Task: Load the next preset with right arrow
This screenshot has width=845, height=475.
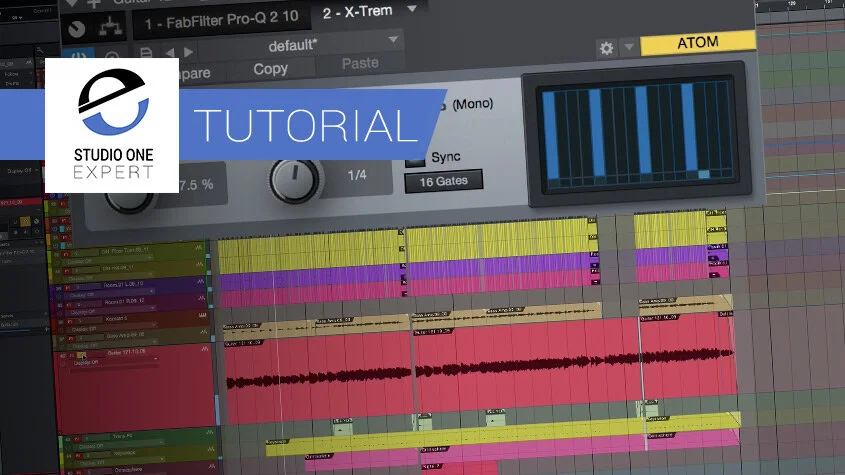Action: pos(188,52)
